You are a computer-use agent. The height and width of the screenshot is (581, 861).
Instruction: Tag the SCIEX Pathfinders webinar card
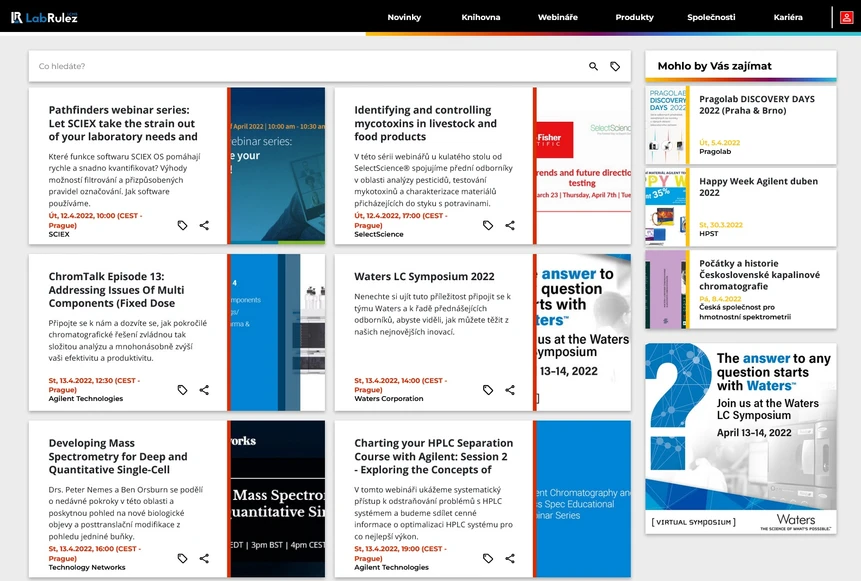182,225
